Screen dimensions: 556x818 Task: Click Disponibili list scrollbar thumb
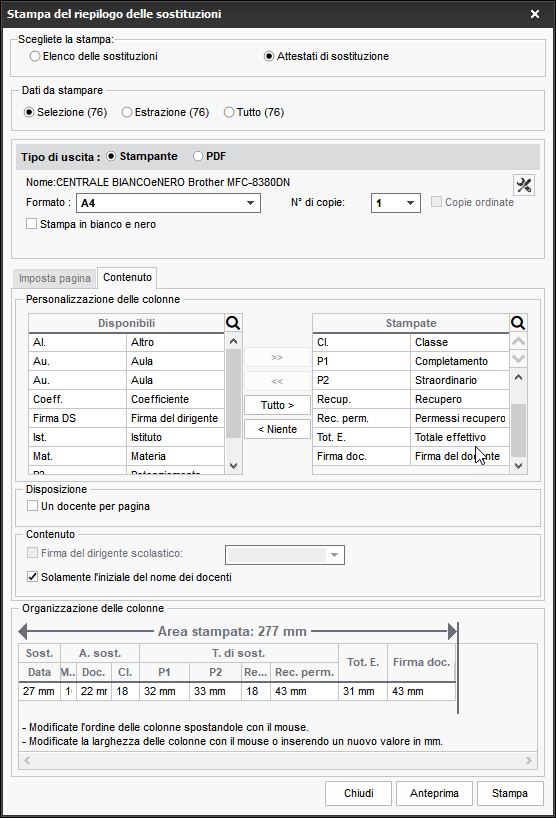[233, 394]
